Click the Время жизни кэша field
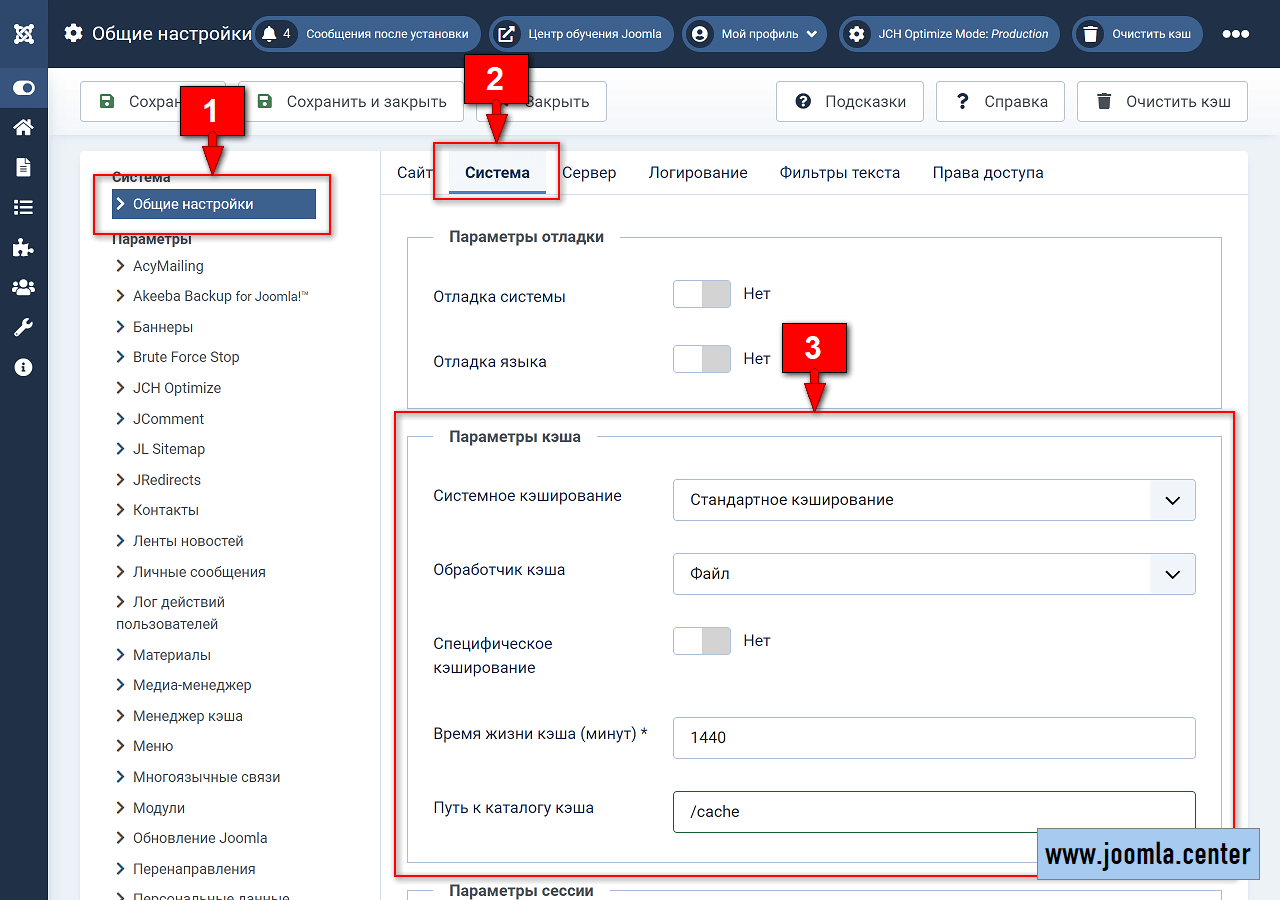 934,738
